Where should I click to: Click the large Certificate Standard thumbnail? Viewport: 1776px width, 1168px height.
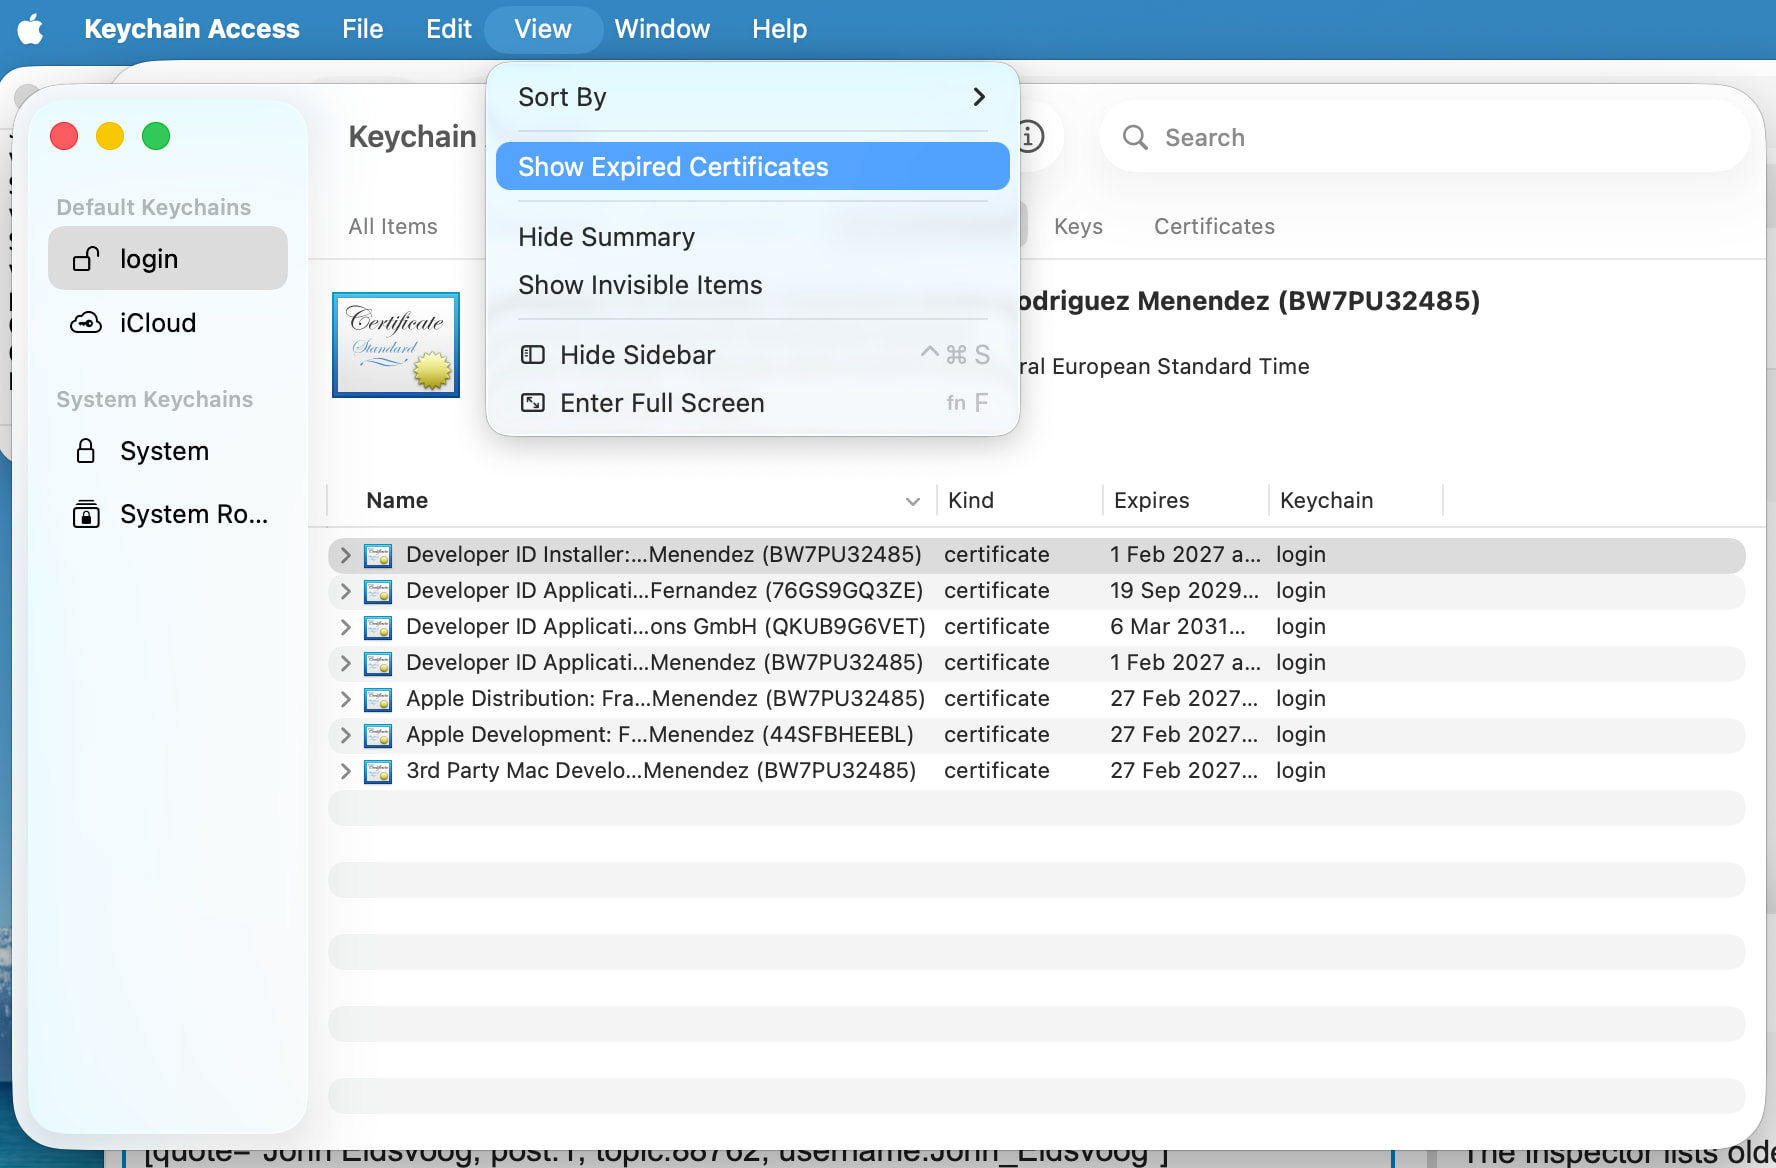(396, 345)
